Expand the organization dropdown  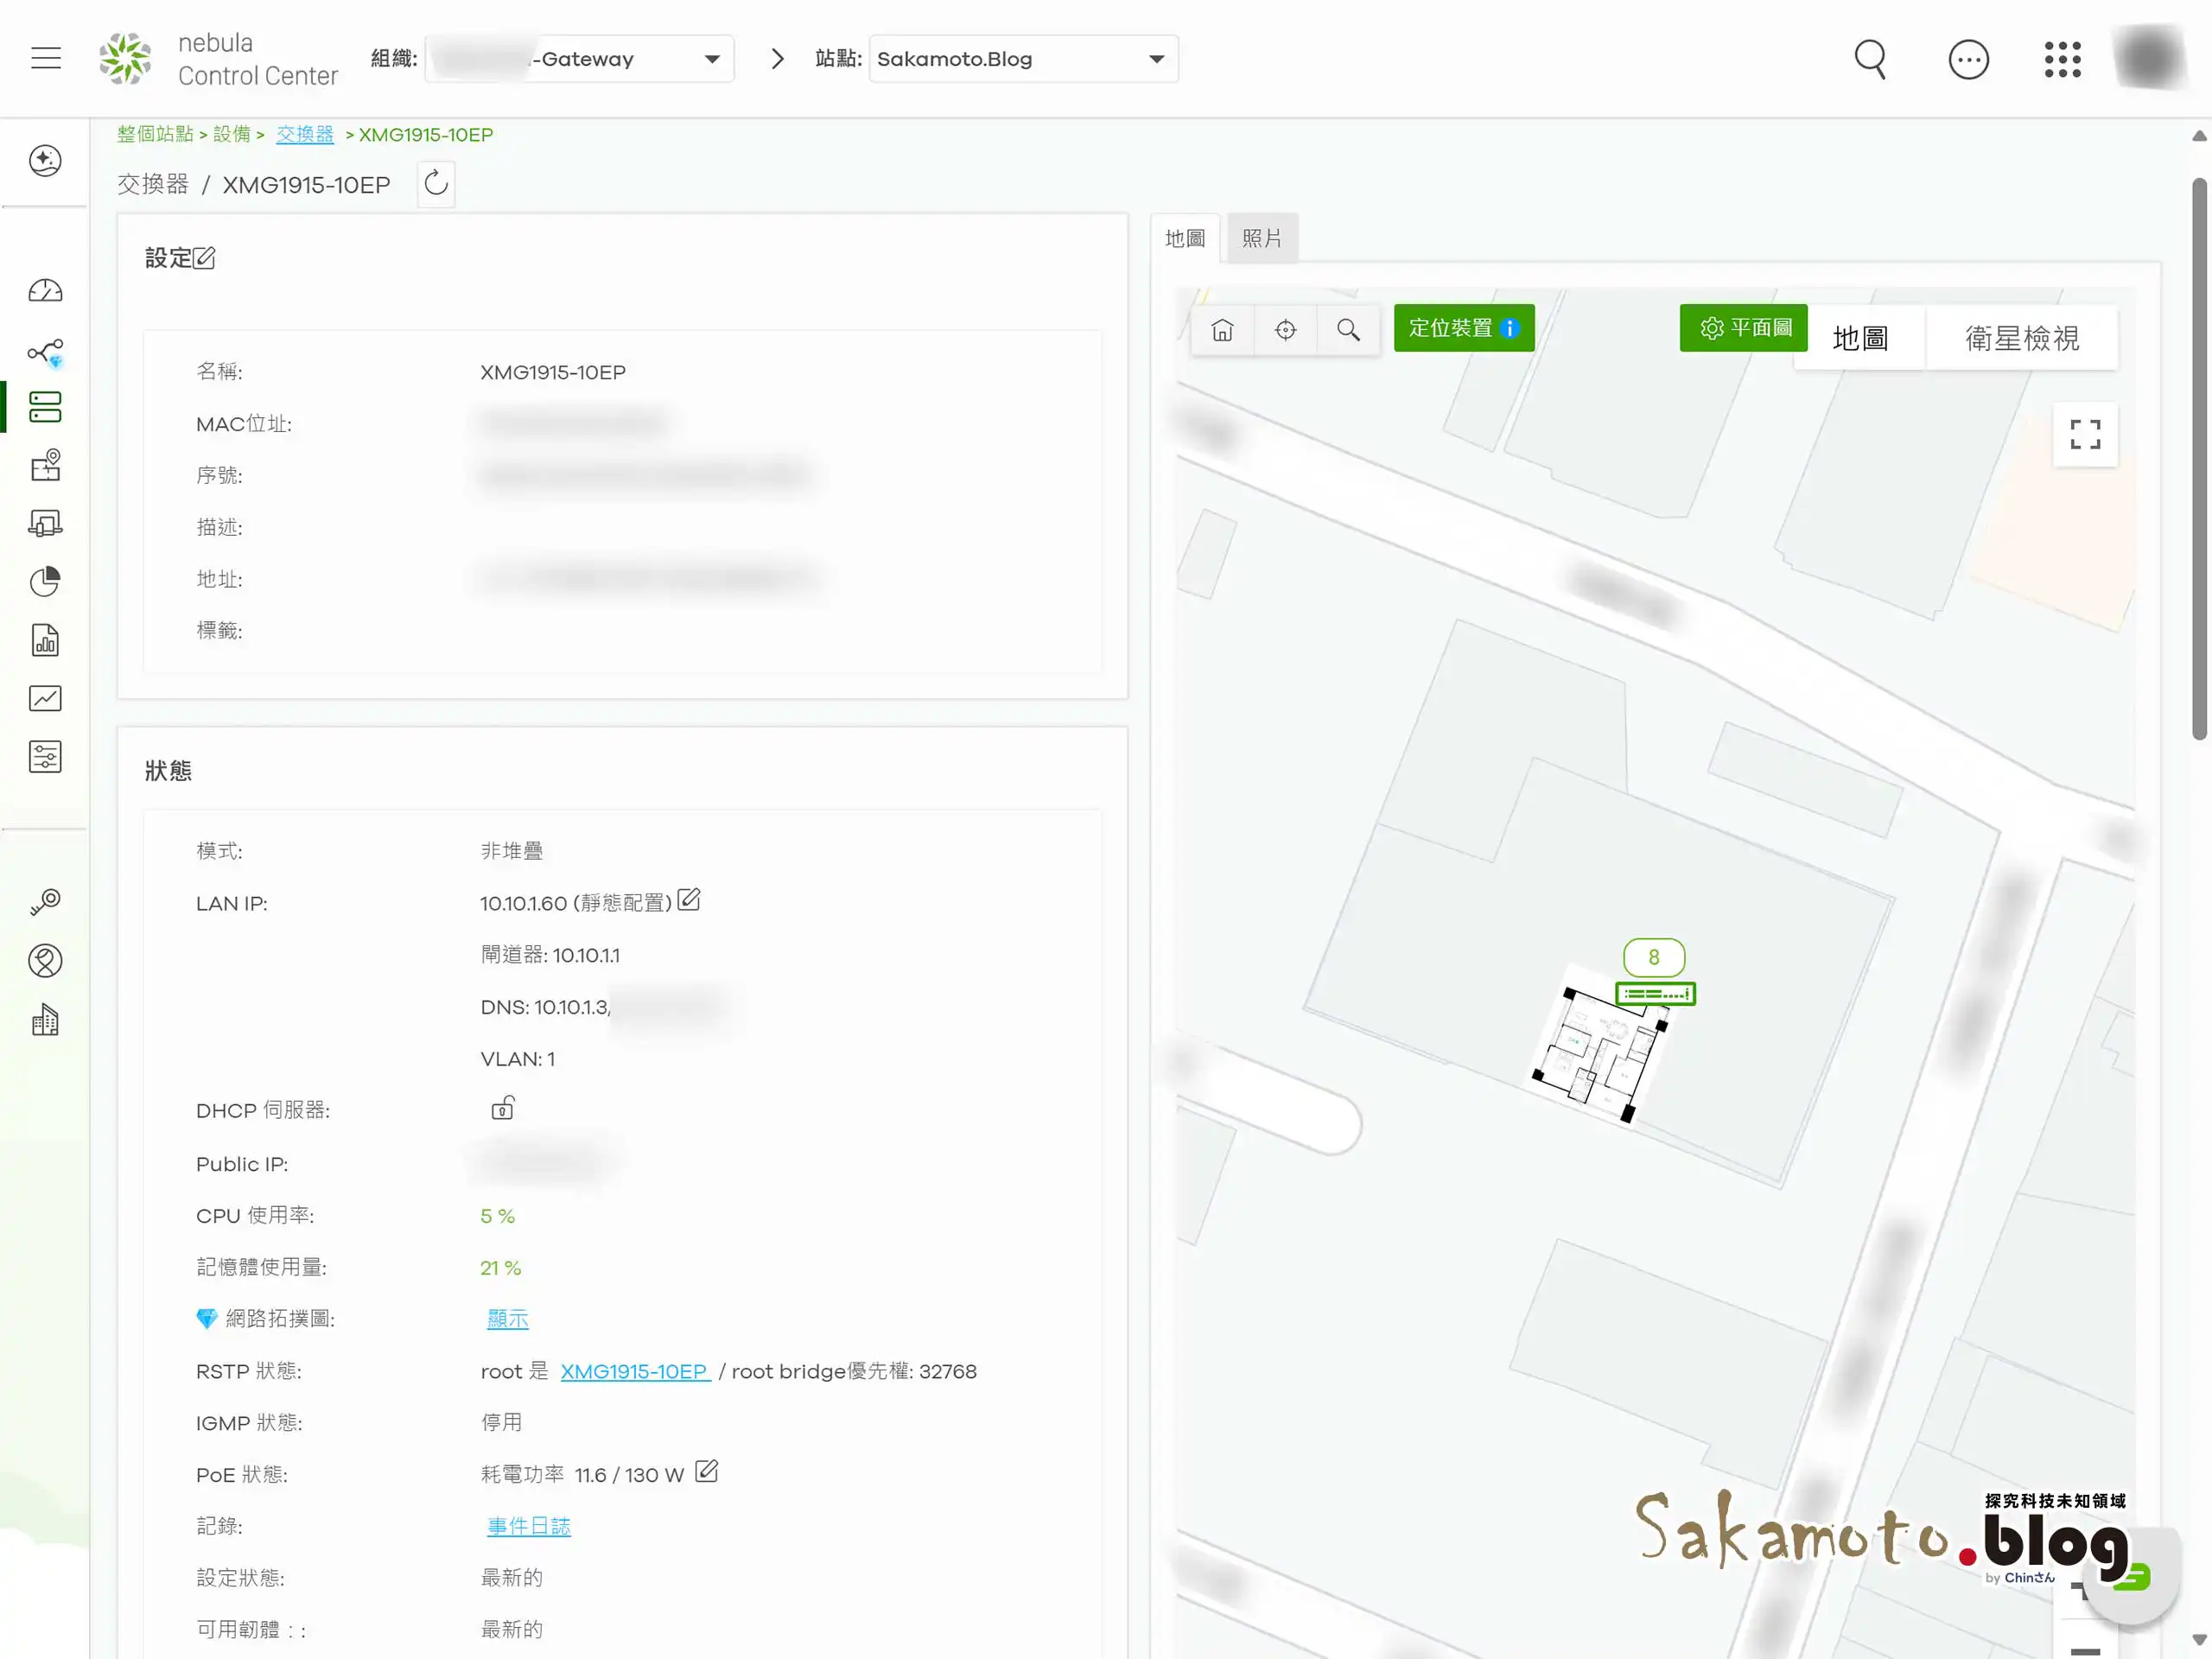(711, 59)
